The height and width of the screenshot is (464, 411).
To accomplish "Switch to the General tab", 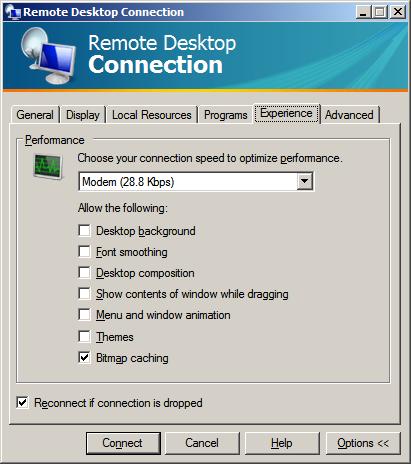I will pos(35,115).
